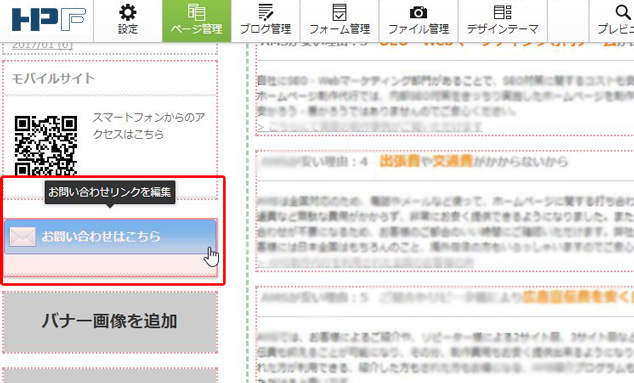Open 設定 settings gear
The height and width of the screenshot is (383, 634).
pyautogui.click(x=128, y=20)
